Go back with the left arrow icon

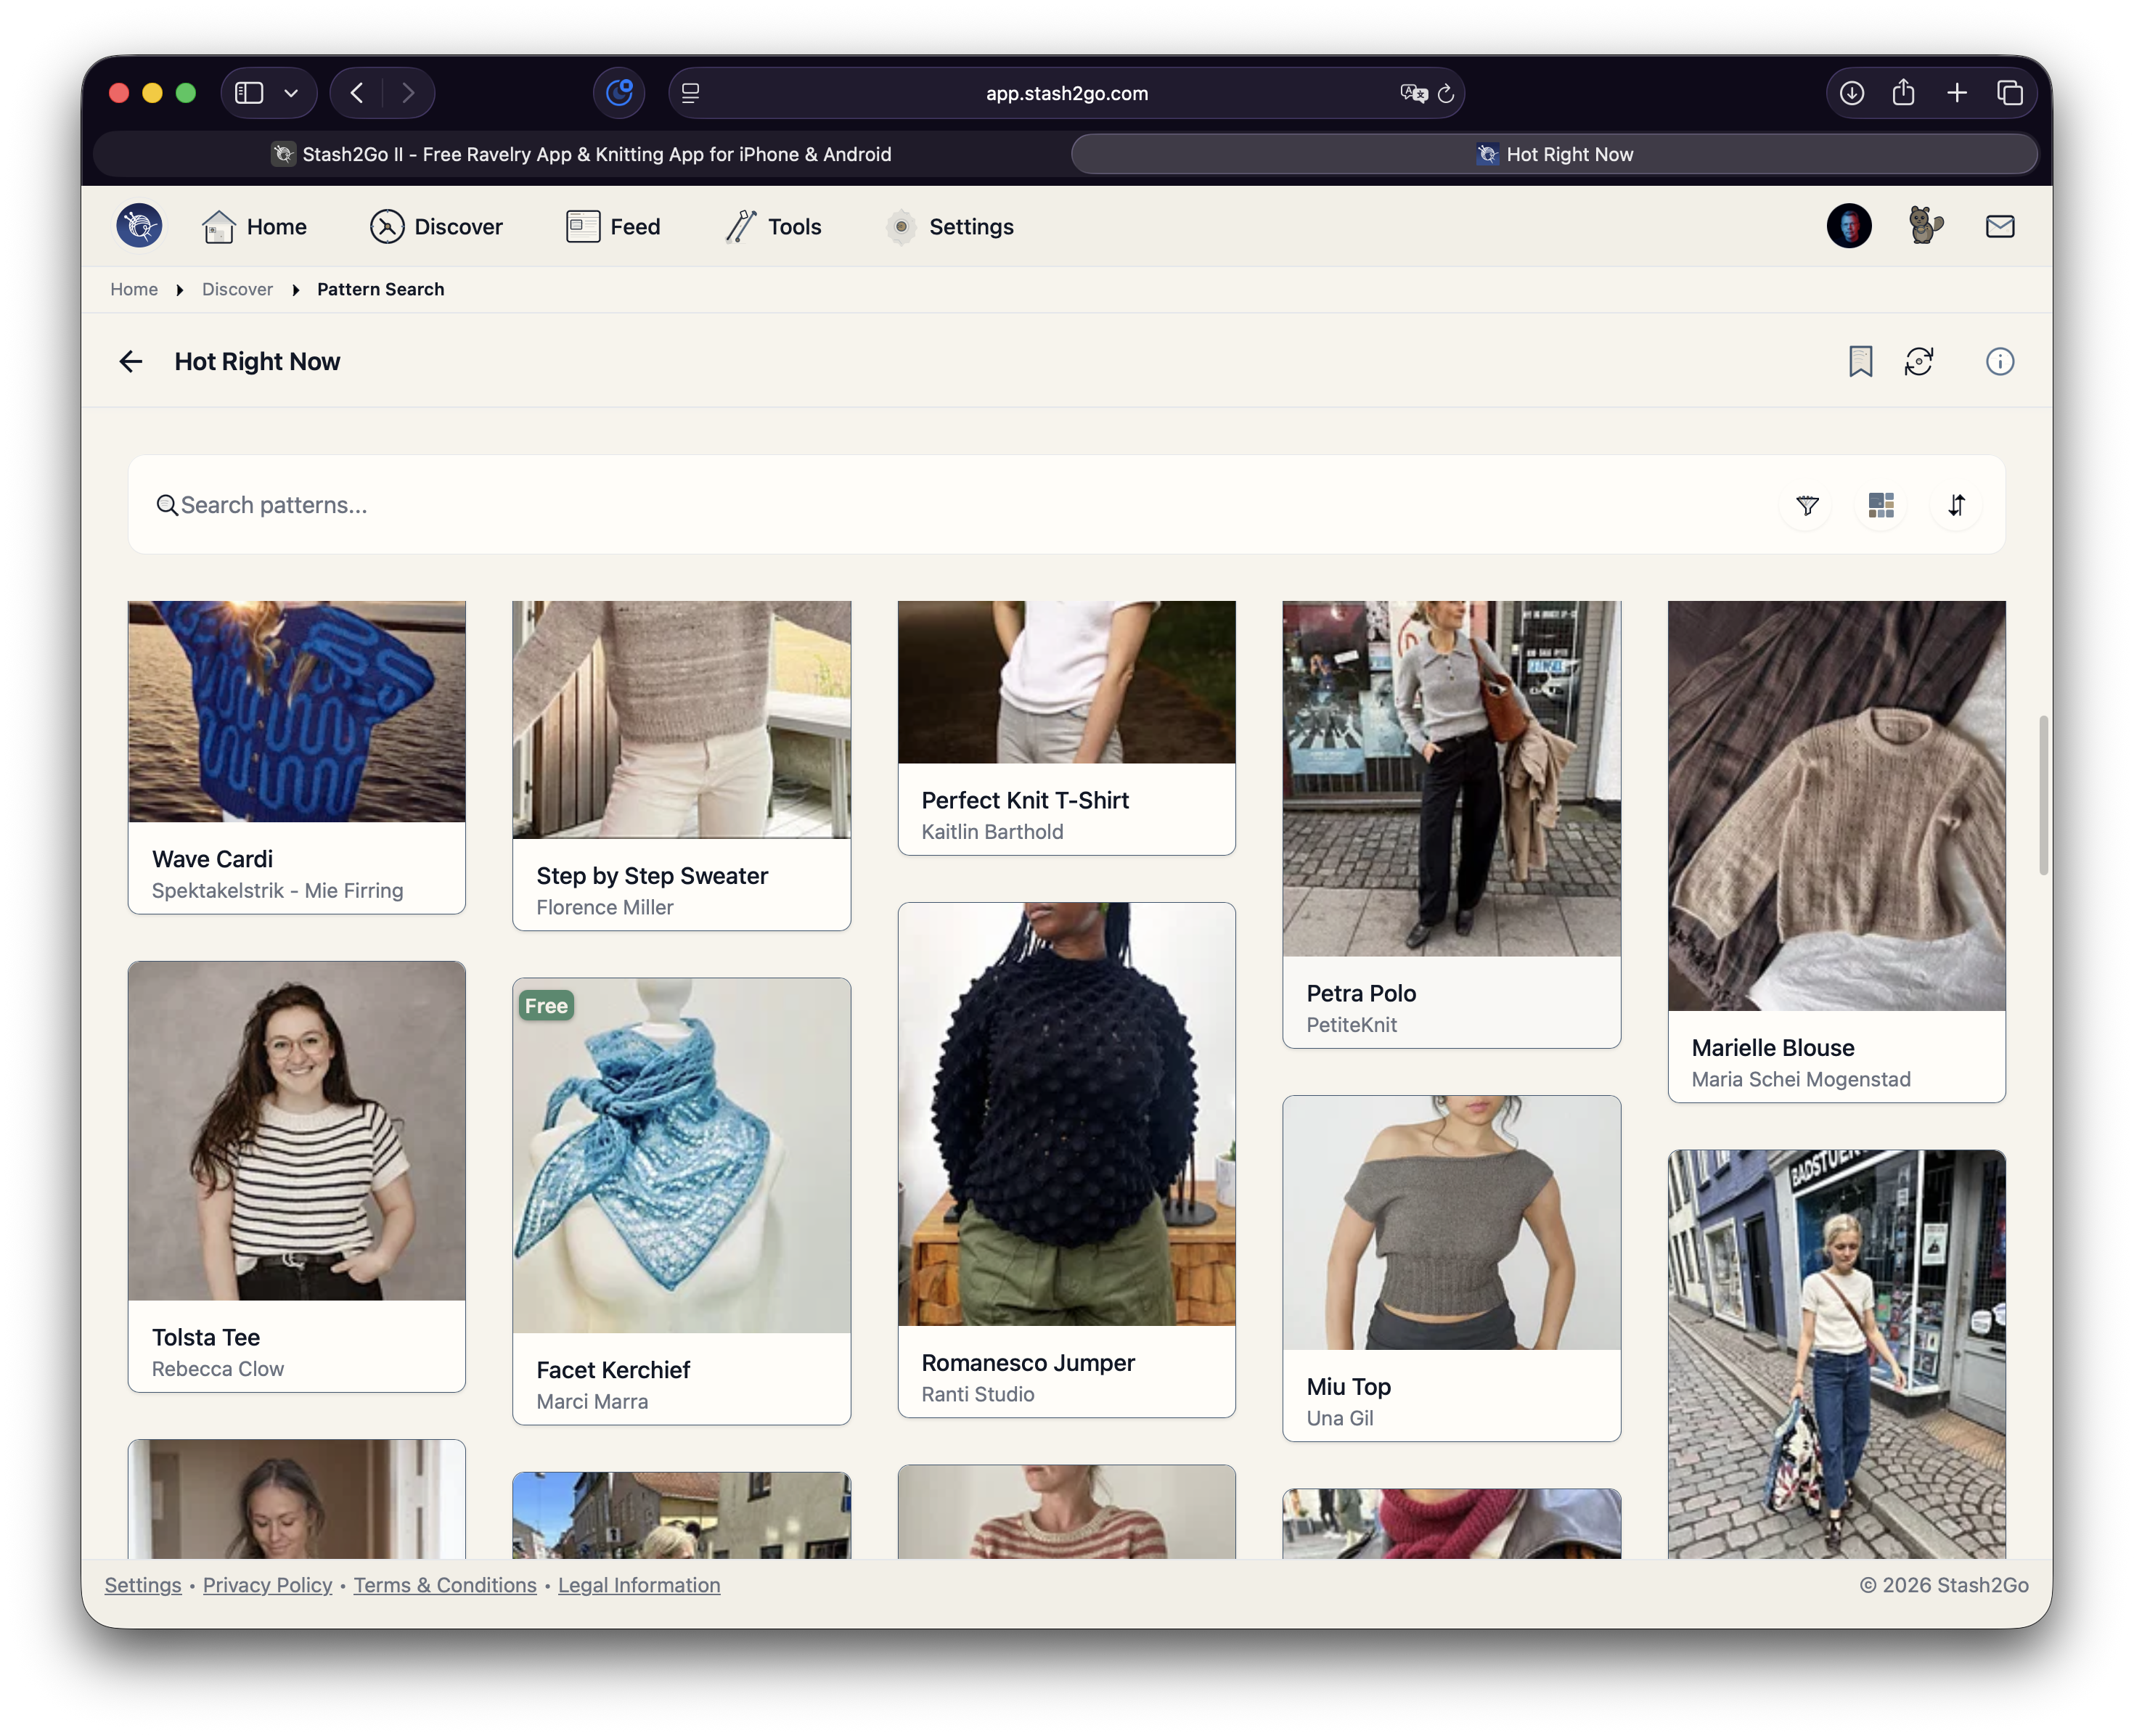[131, 361]
